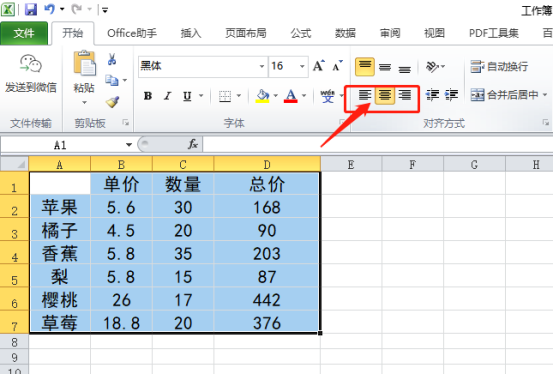
Task: Open customize quick access toolbar arrow
Action: tap(105, 10)
